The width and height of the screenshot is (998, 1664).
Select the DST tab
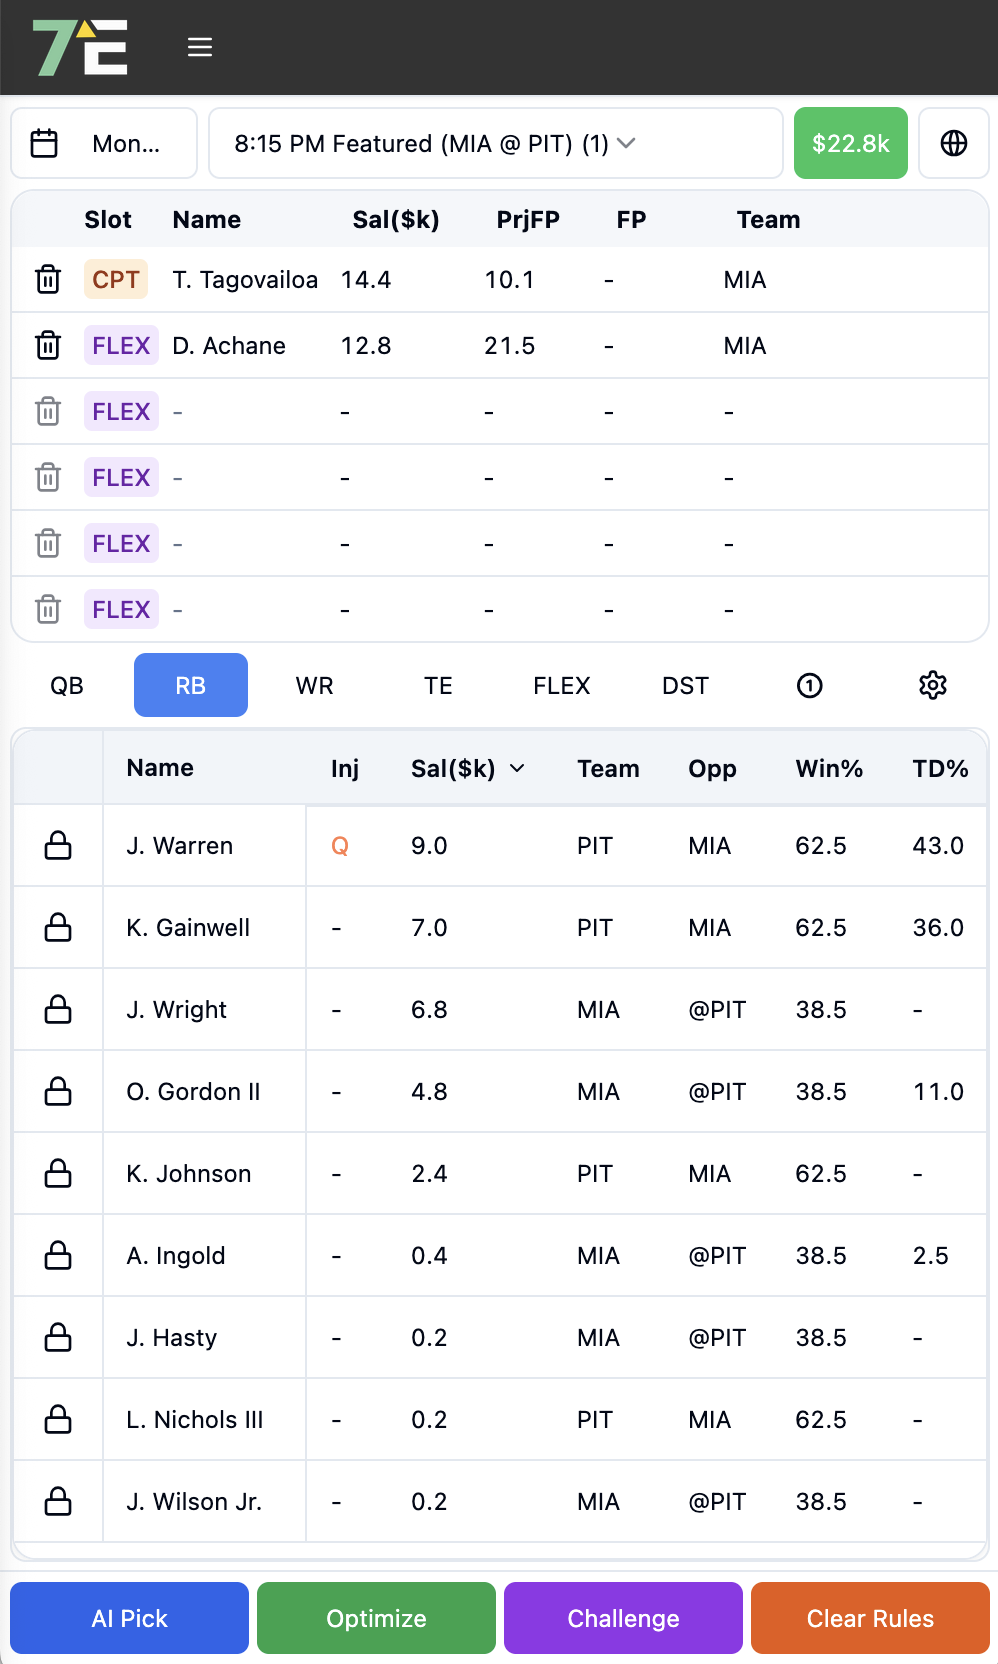pos(685,685)
